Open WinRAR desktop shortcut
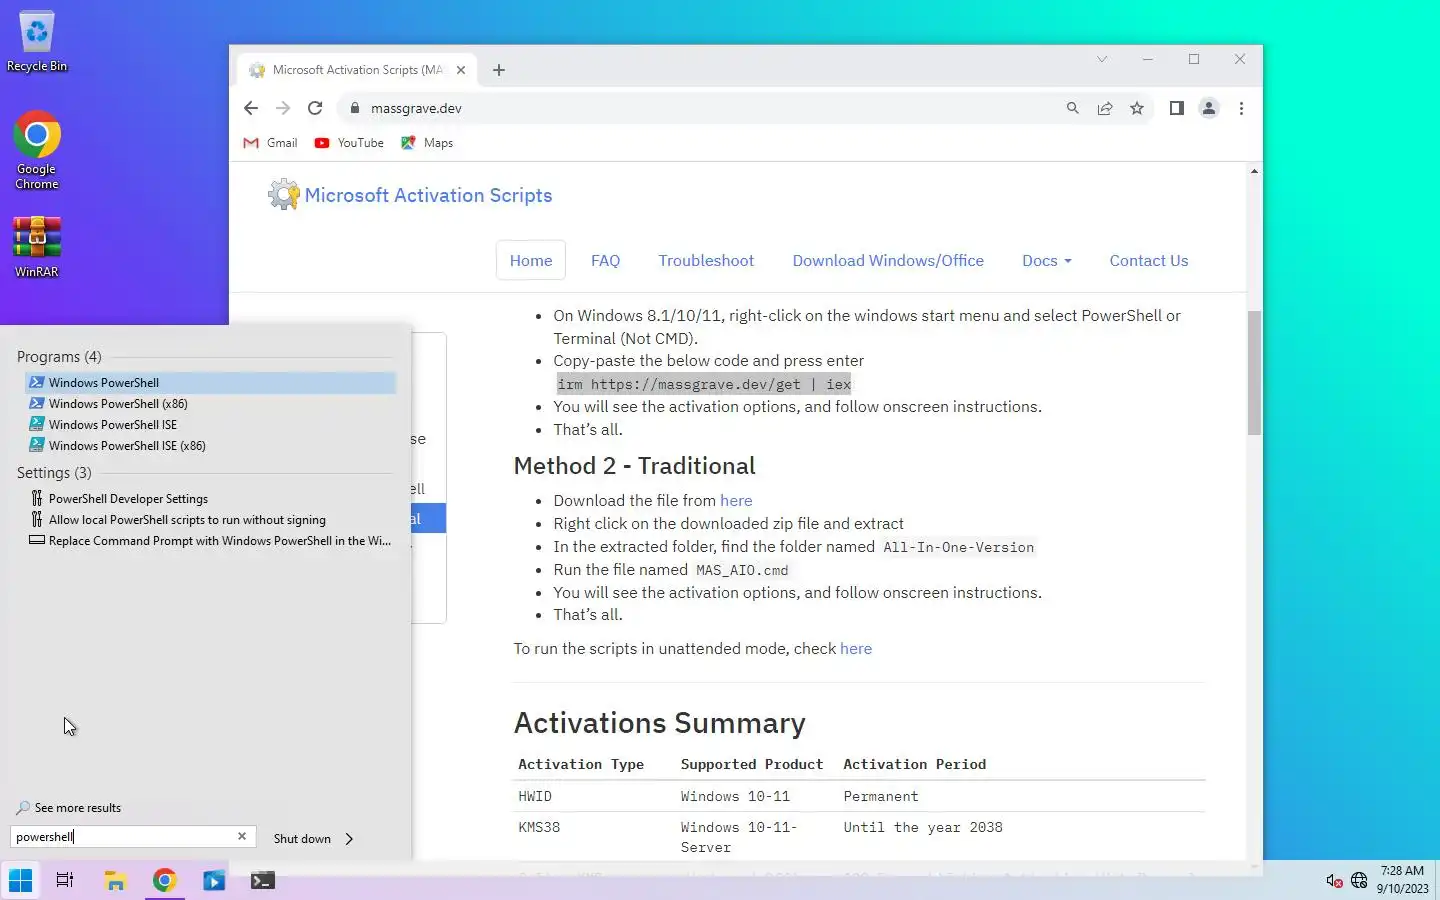Screen dimensions: 1440x900 (37, 247)
